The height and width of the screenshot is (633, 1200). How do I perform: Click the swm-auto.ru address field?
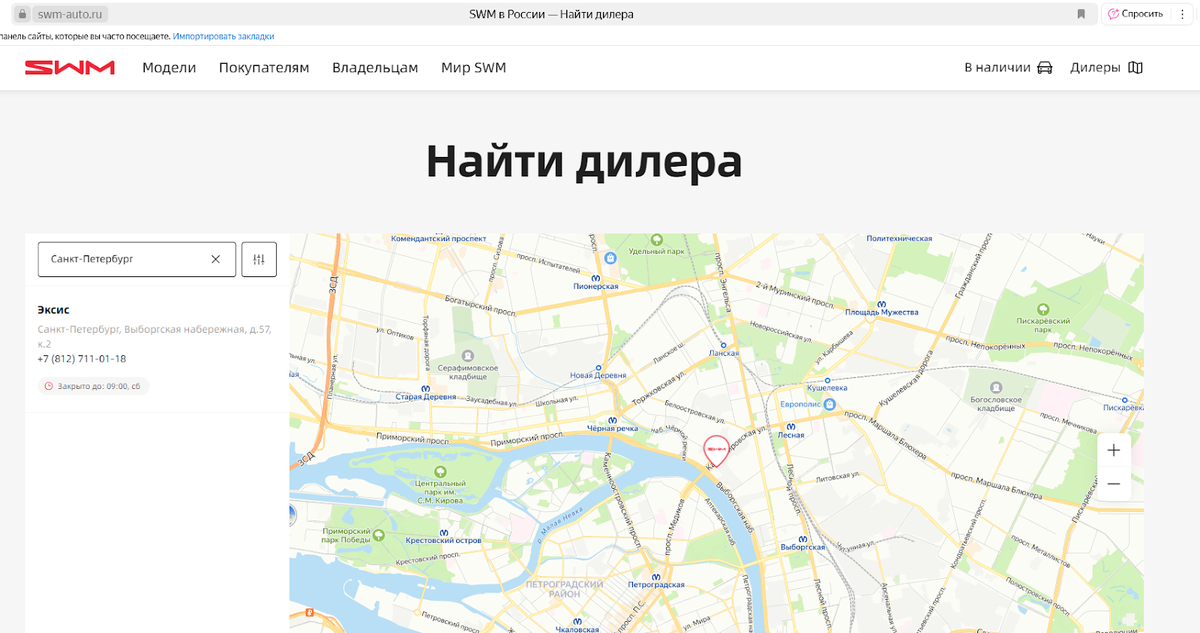tap(68, 14)
